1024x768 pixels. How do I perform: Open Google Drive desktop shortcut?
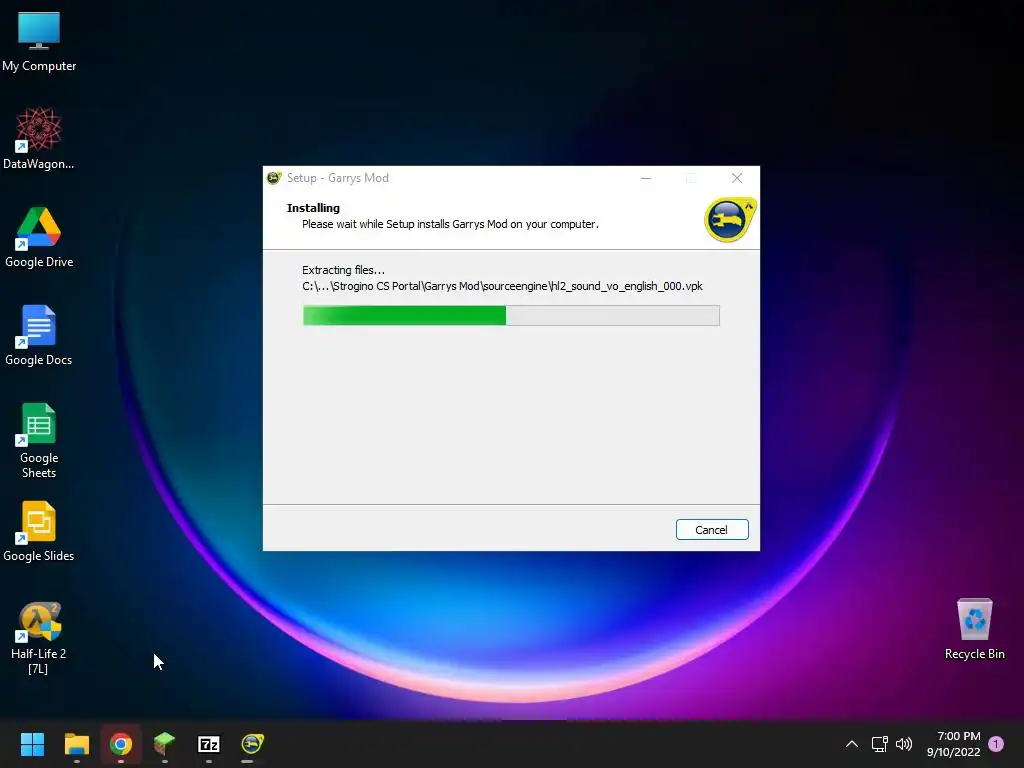[39, 237]
